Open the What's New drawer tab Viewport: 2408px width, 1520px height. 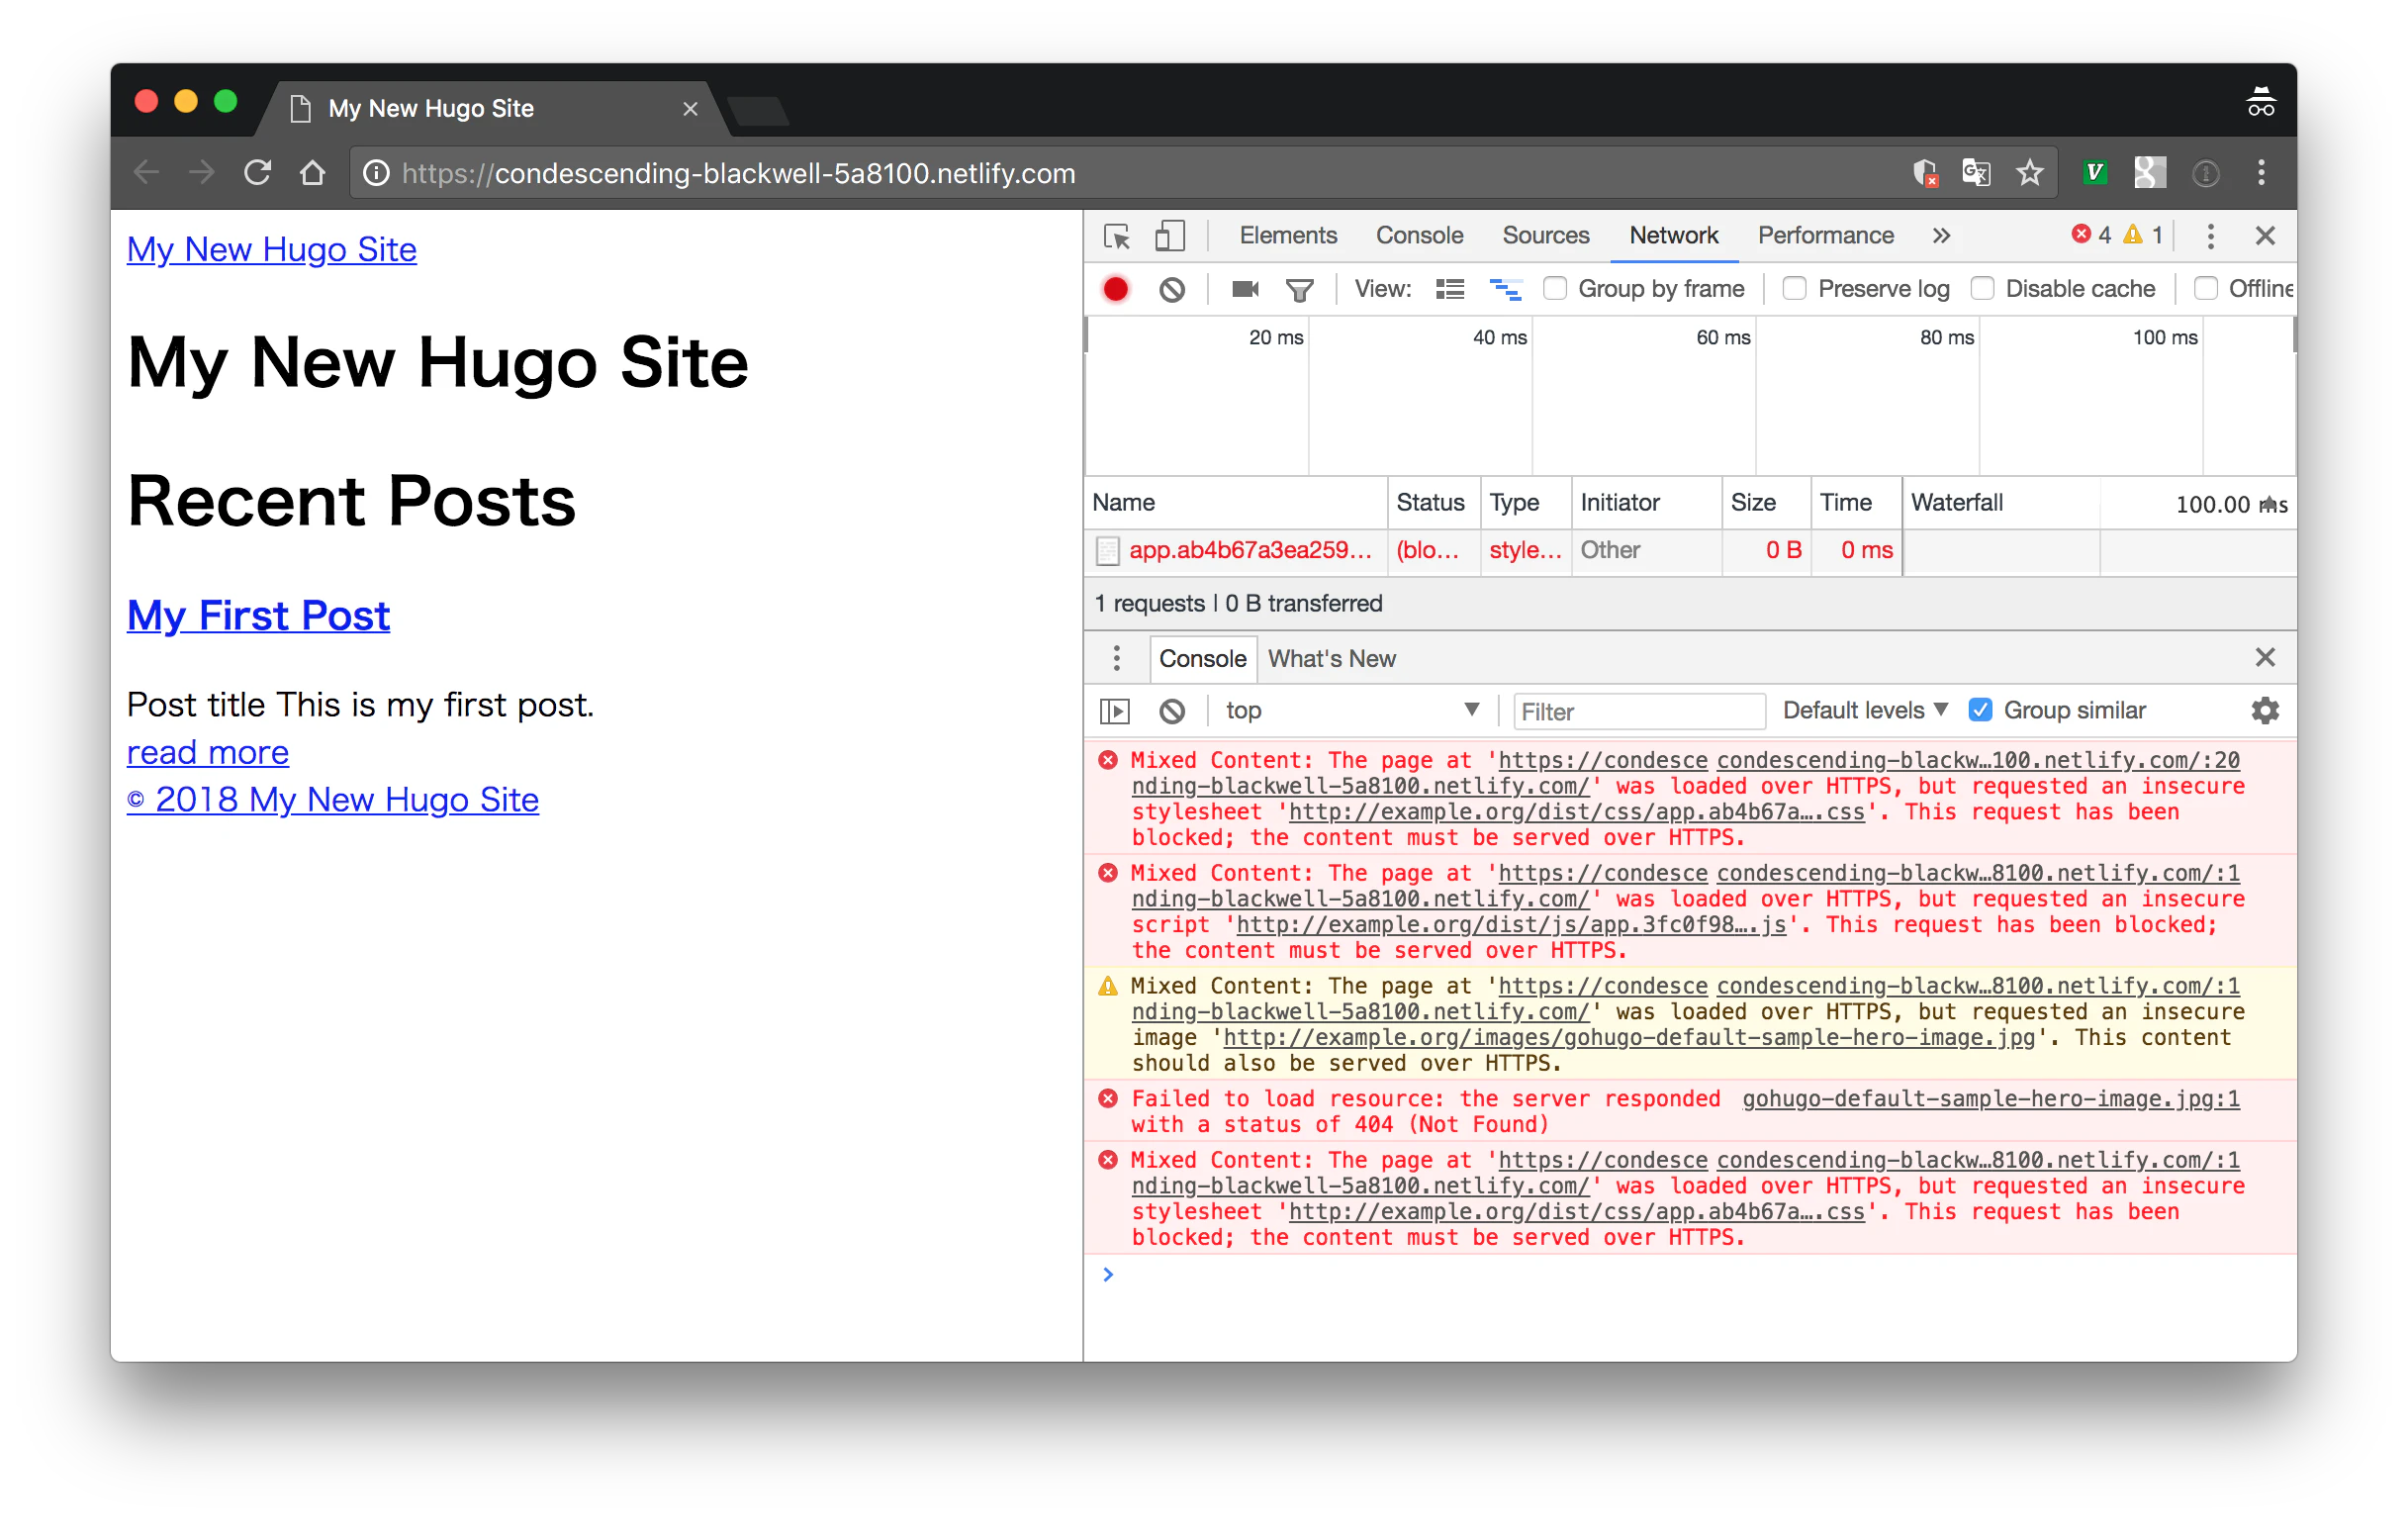click(1331, 658)
